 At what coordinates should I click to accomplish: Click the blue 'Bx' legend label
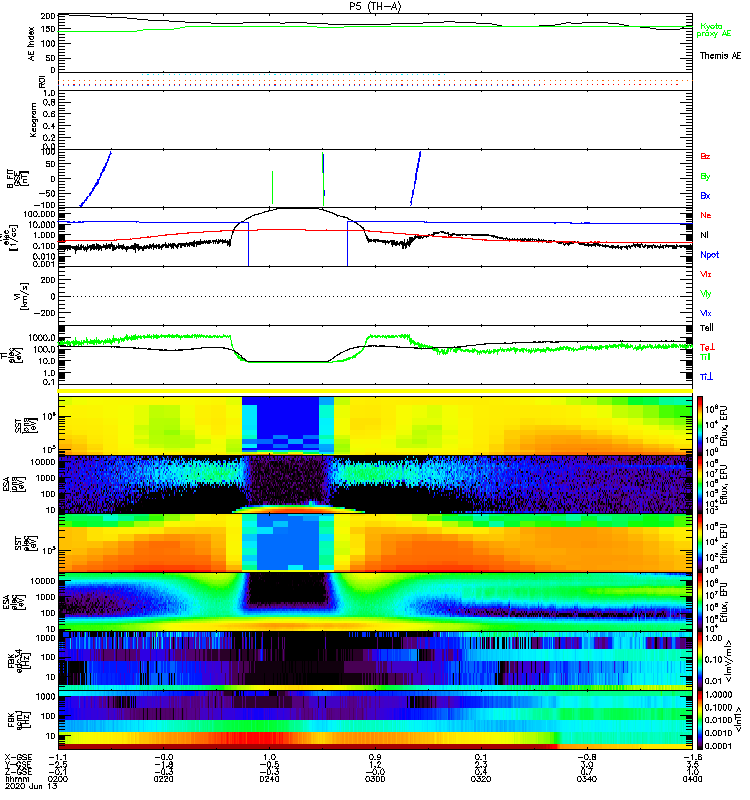point(705,196)
